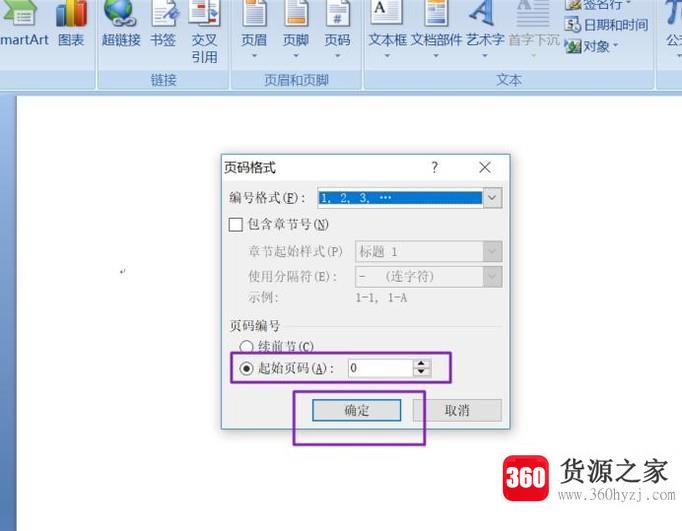682x531 pixels.
Task: Open document parts (文档部件)
Action: [436, 30]
